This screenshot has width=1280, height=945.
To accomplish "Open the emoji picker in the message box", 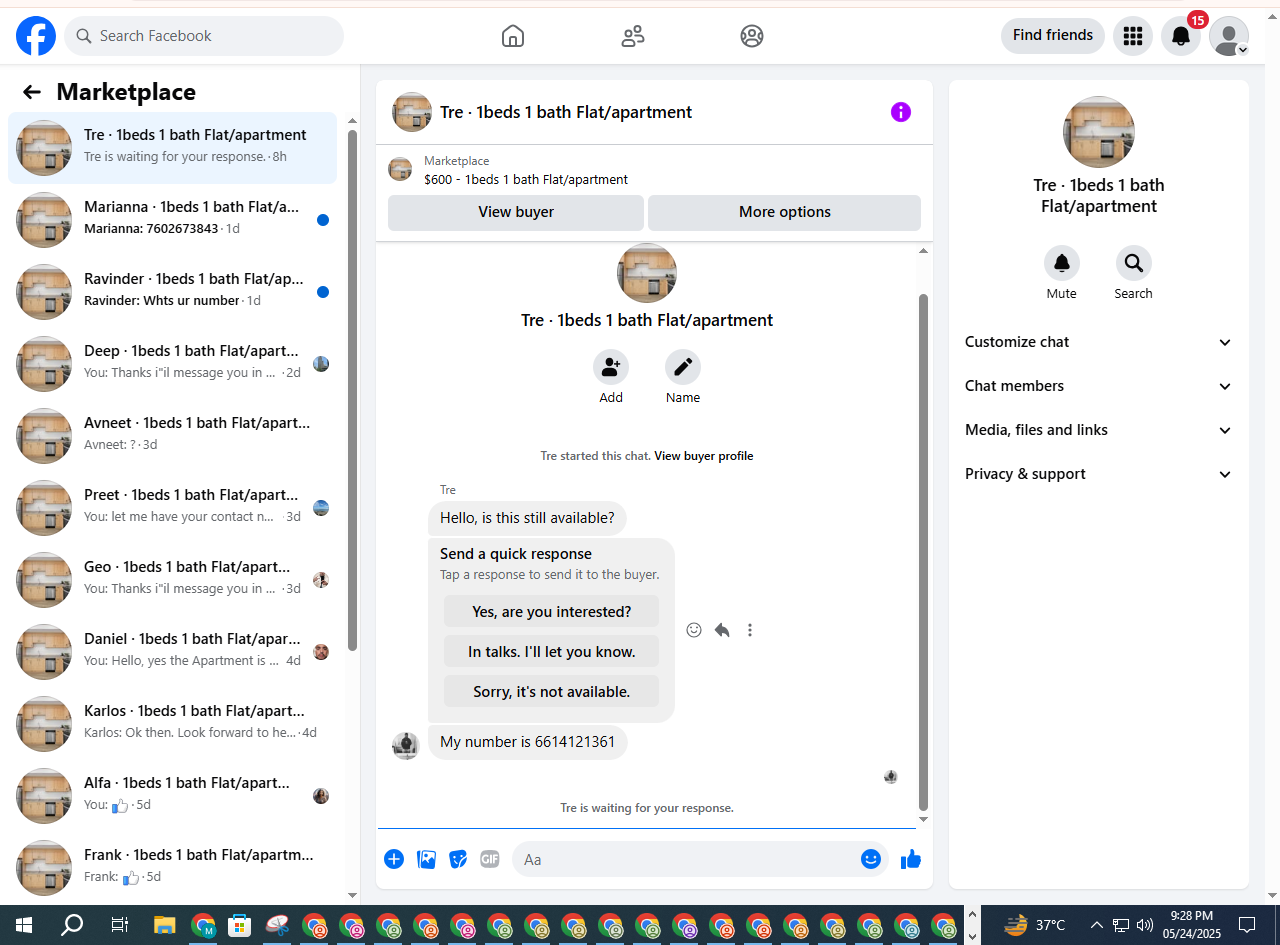I will [871, 859].
